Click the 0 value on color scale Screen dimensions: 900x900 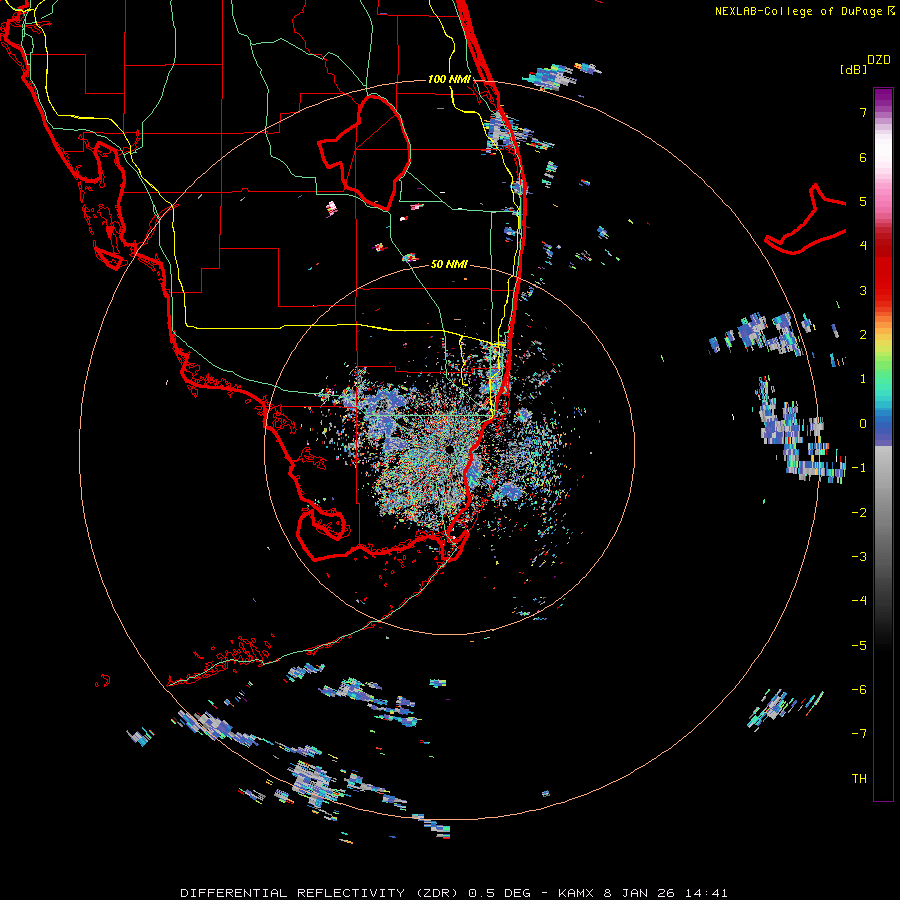(863, 424)
